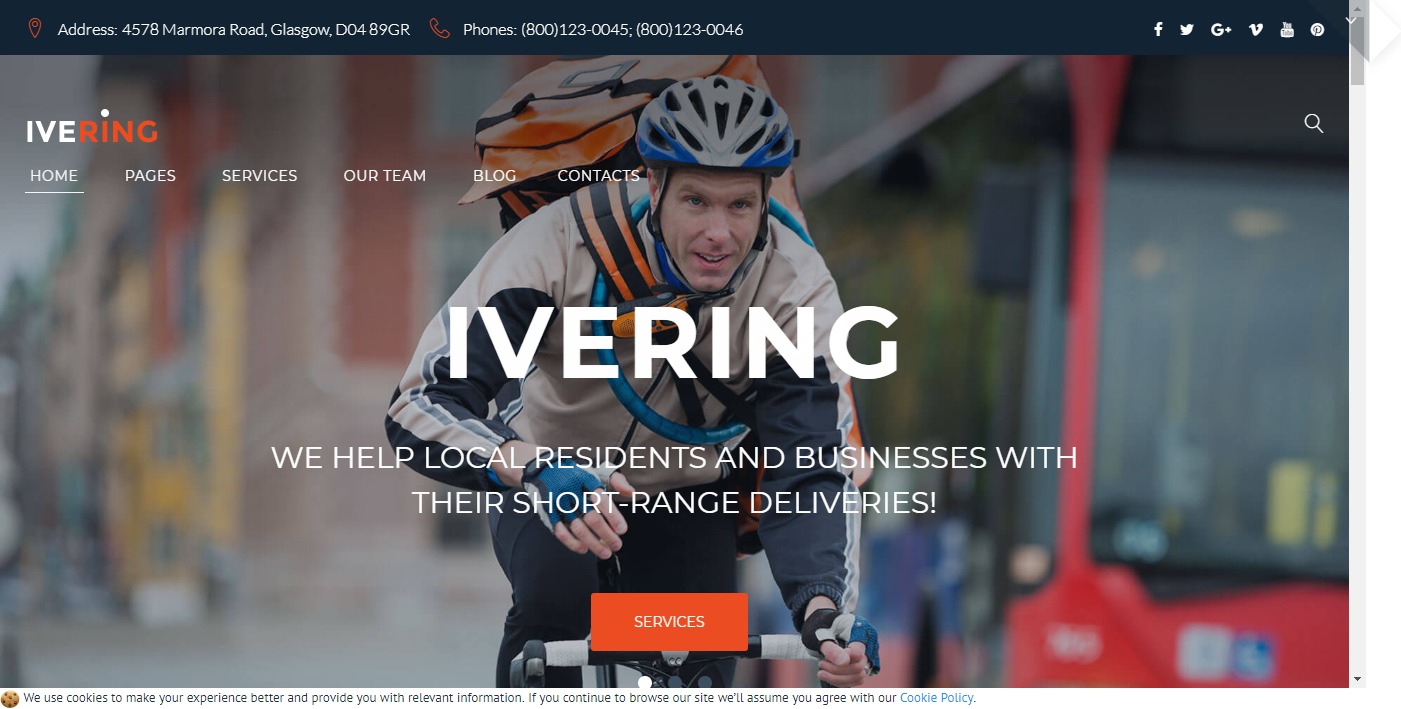The width and height of the screenshot is (1401, 709).
Task: Open the YouTube icon link
Action: coord(1287,29)
